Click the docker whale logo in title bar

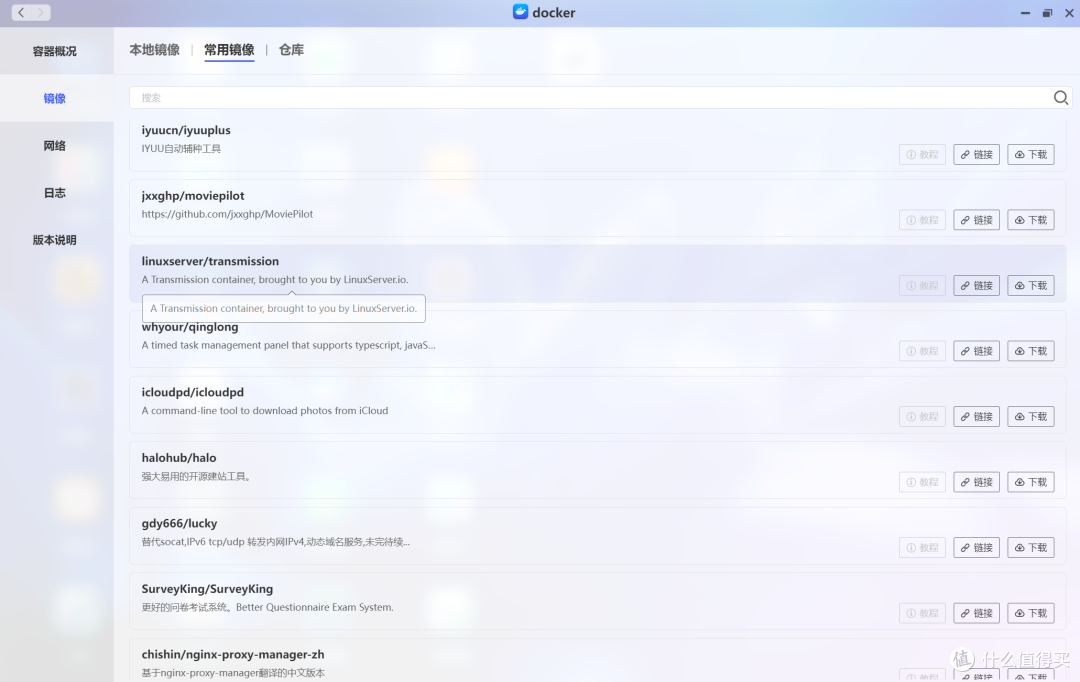521,12
